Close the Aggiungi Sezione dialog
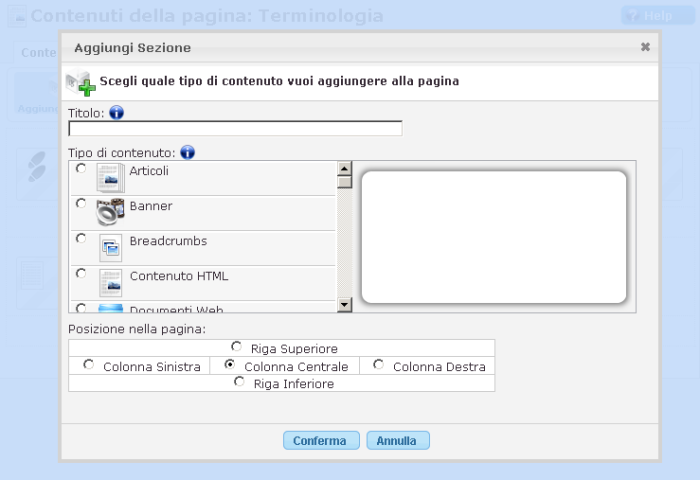Screen dimensions: 700x480 (x=645, y=47)
